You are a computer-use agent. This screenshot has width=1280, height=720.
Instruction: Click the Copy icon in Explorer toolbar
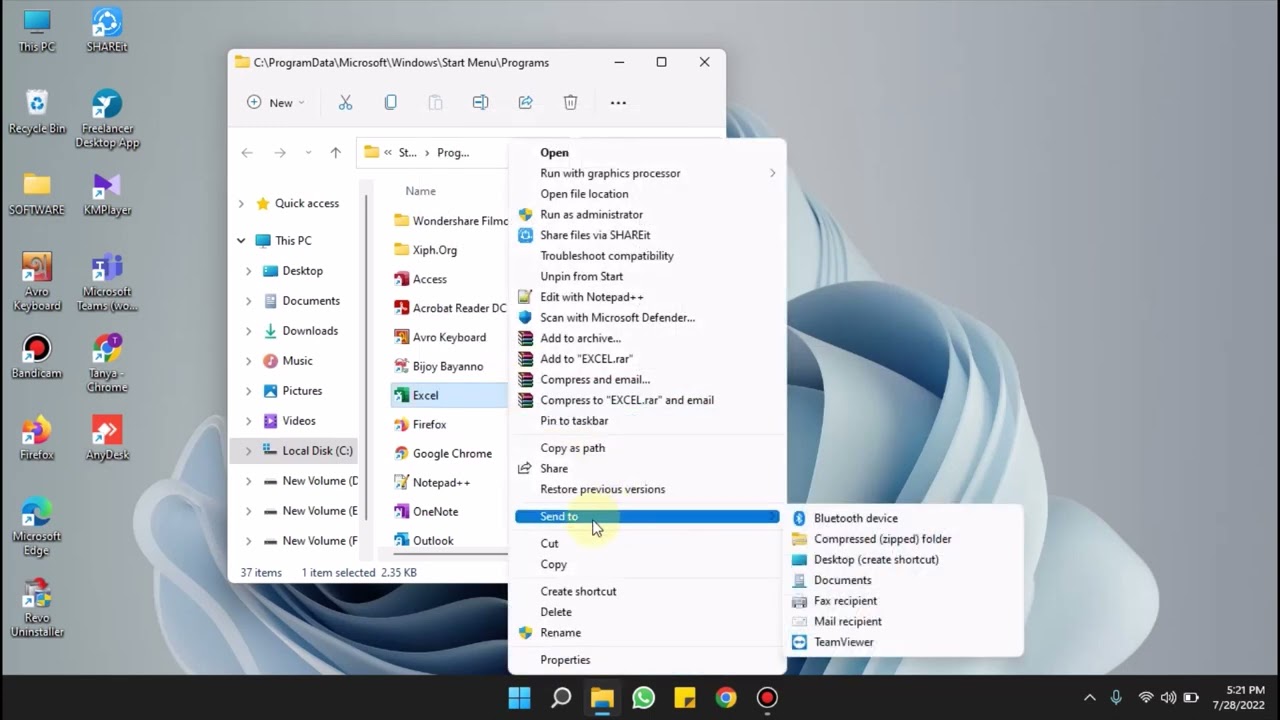tap(390, 102)
